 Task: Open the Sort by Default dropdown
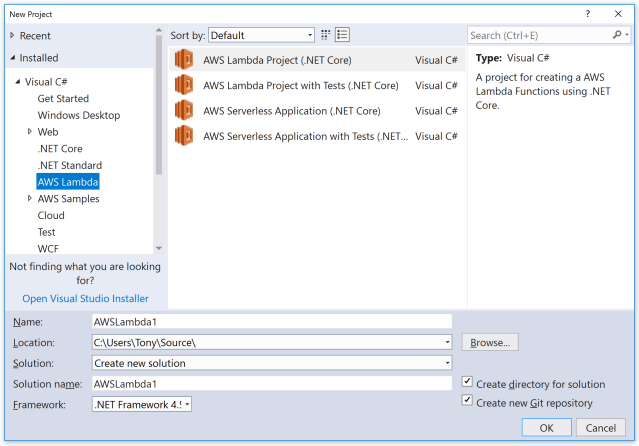pyautogui.click(x=261, y=35)
